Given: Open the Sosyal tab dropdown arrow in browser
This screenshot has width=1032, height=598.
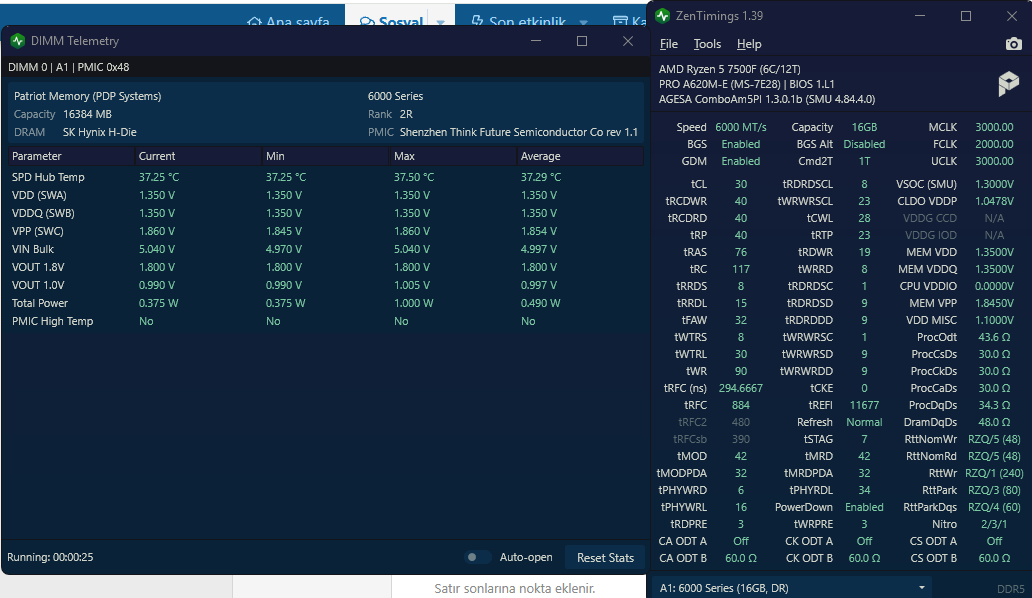Looking at the screenshot, I should coord(440,22).
